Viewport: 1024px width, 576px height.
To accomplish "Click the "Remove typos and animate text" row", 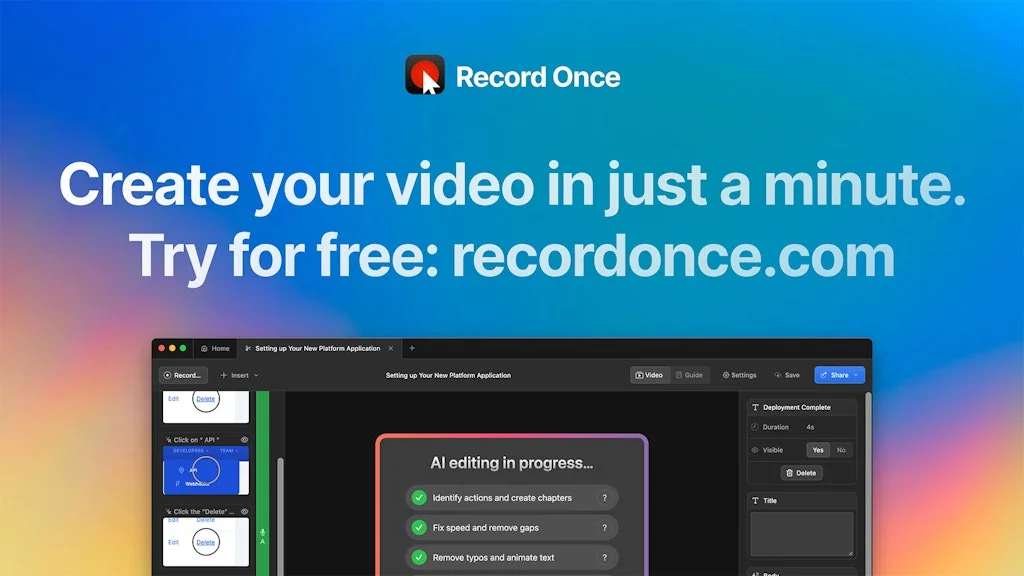I will tap(511, 558).
